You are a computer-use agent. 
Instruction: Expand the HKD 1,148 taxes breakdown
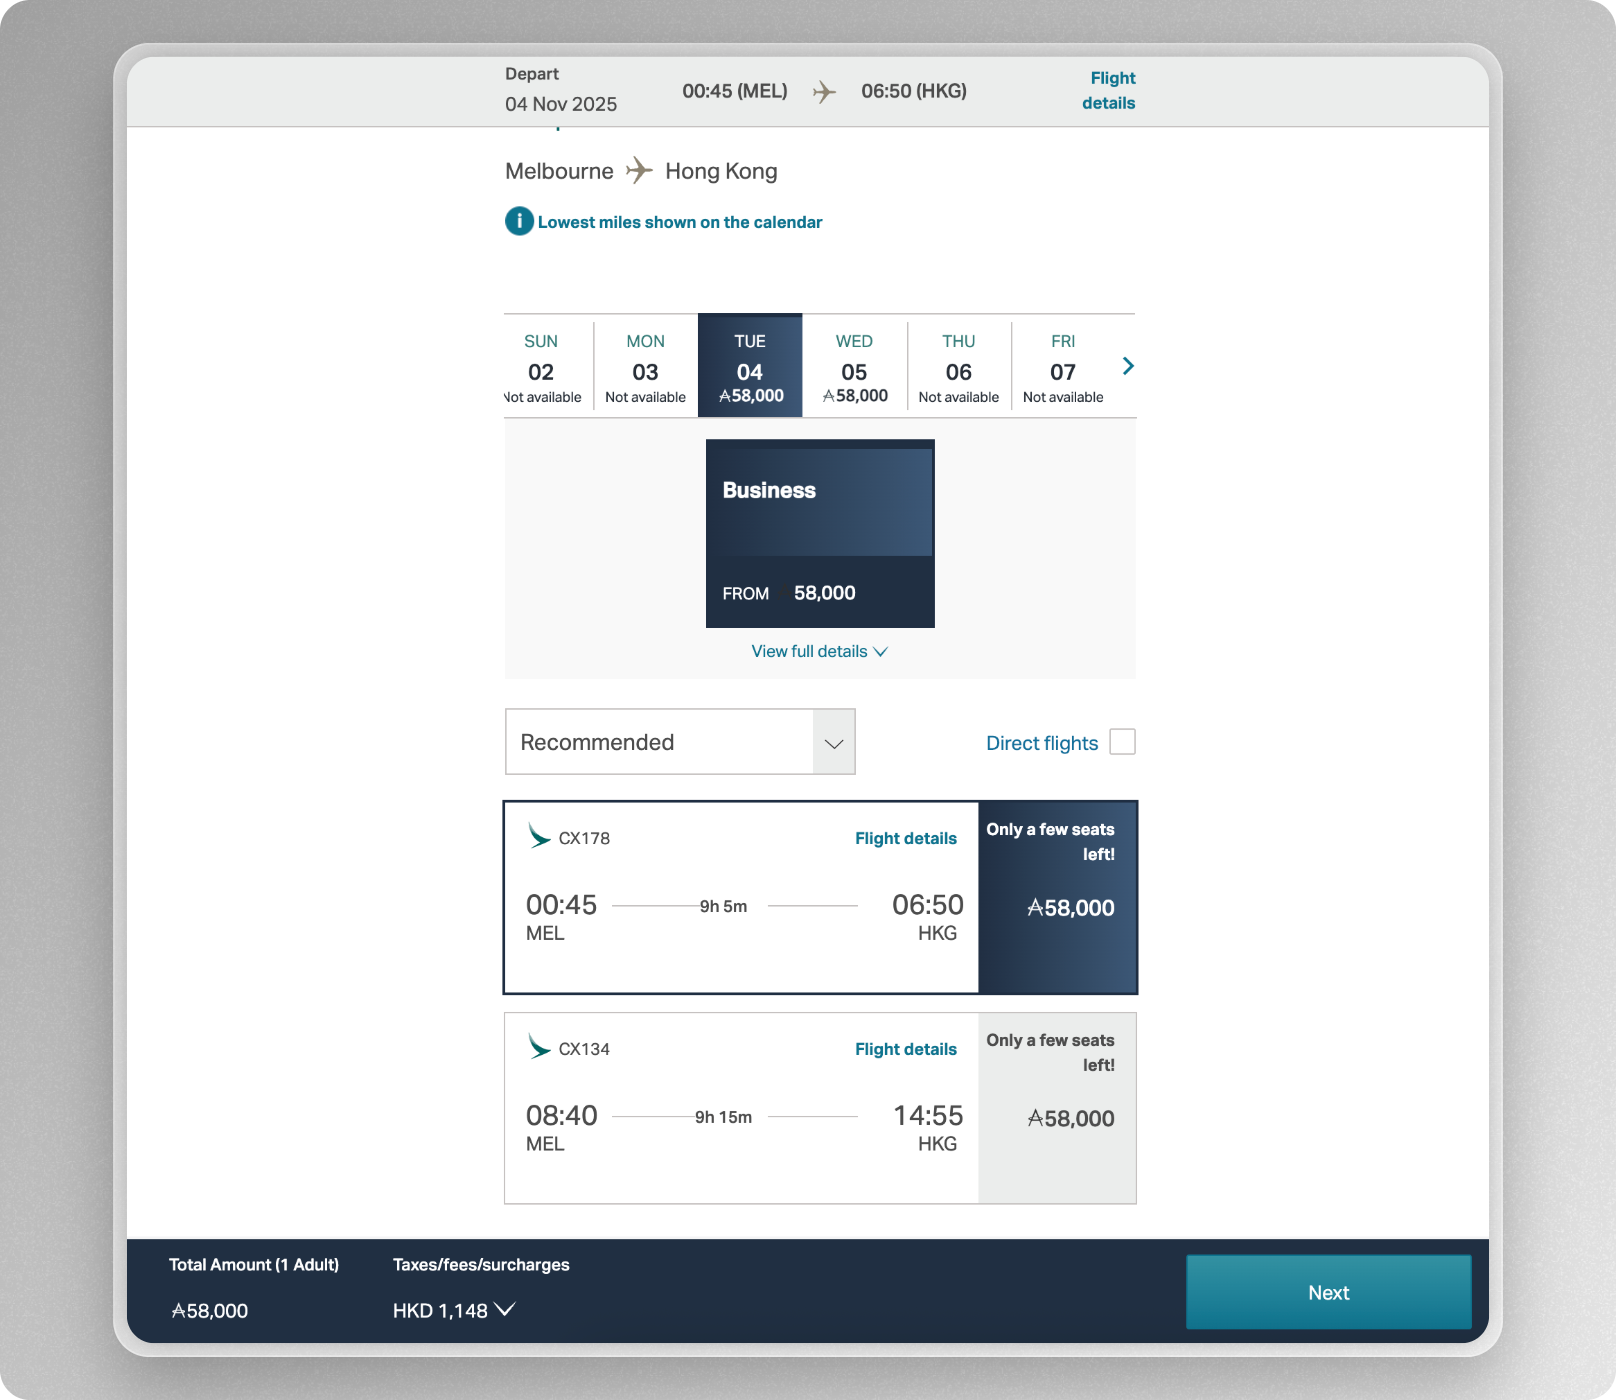454,1310
